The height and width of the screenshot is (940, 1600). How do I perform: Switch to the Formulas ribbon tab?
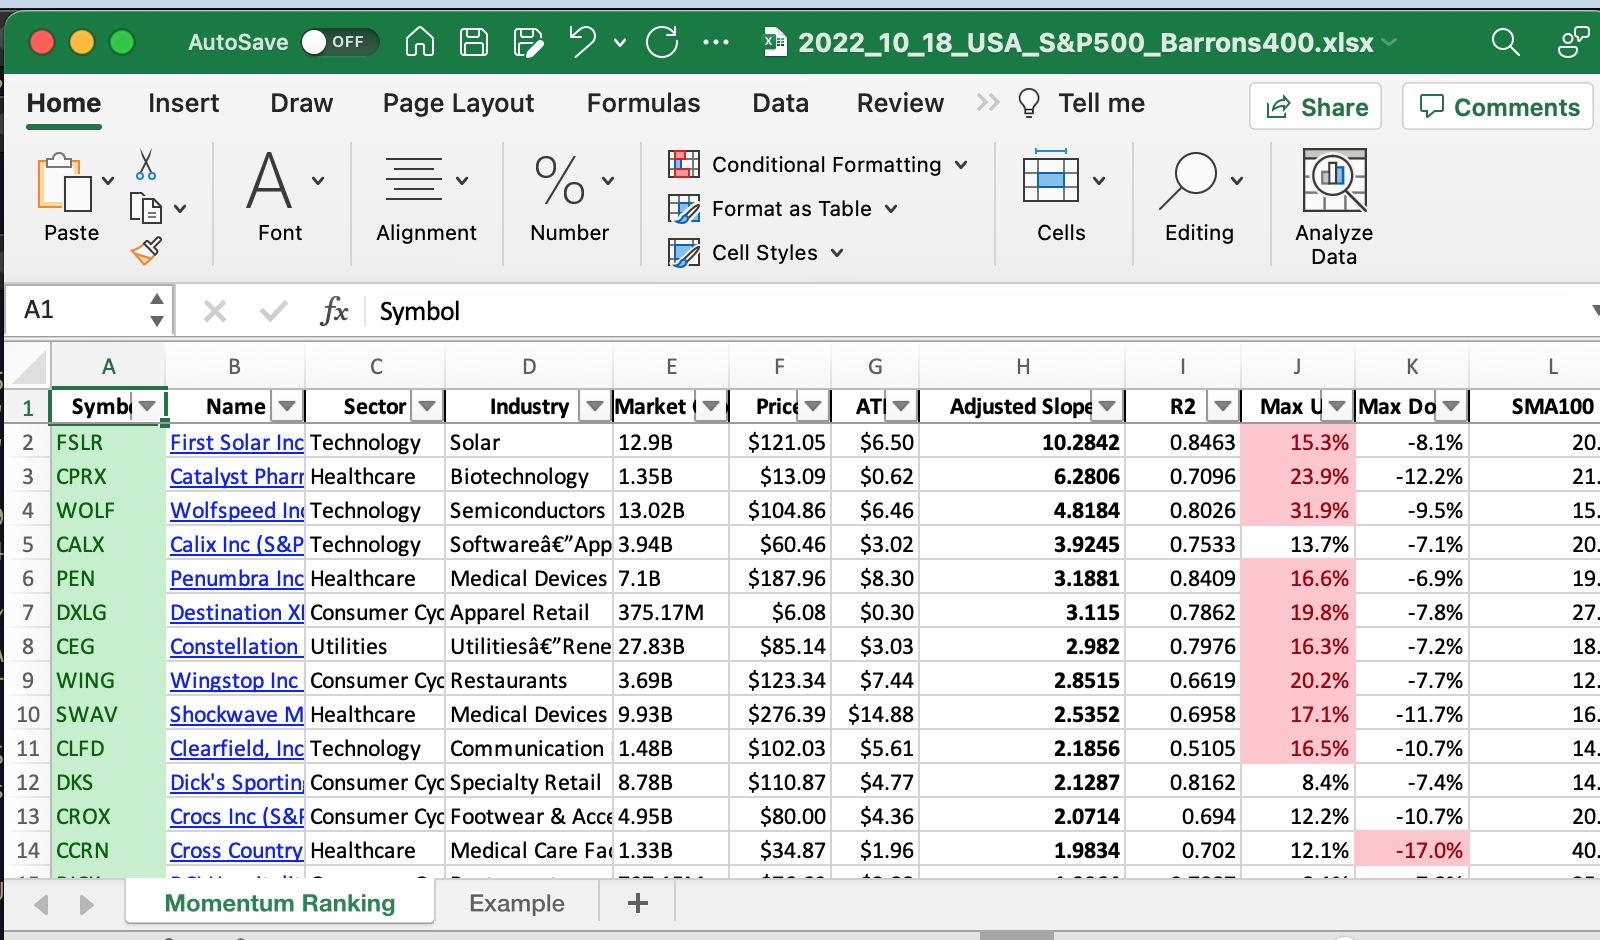[643, 103]
